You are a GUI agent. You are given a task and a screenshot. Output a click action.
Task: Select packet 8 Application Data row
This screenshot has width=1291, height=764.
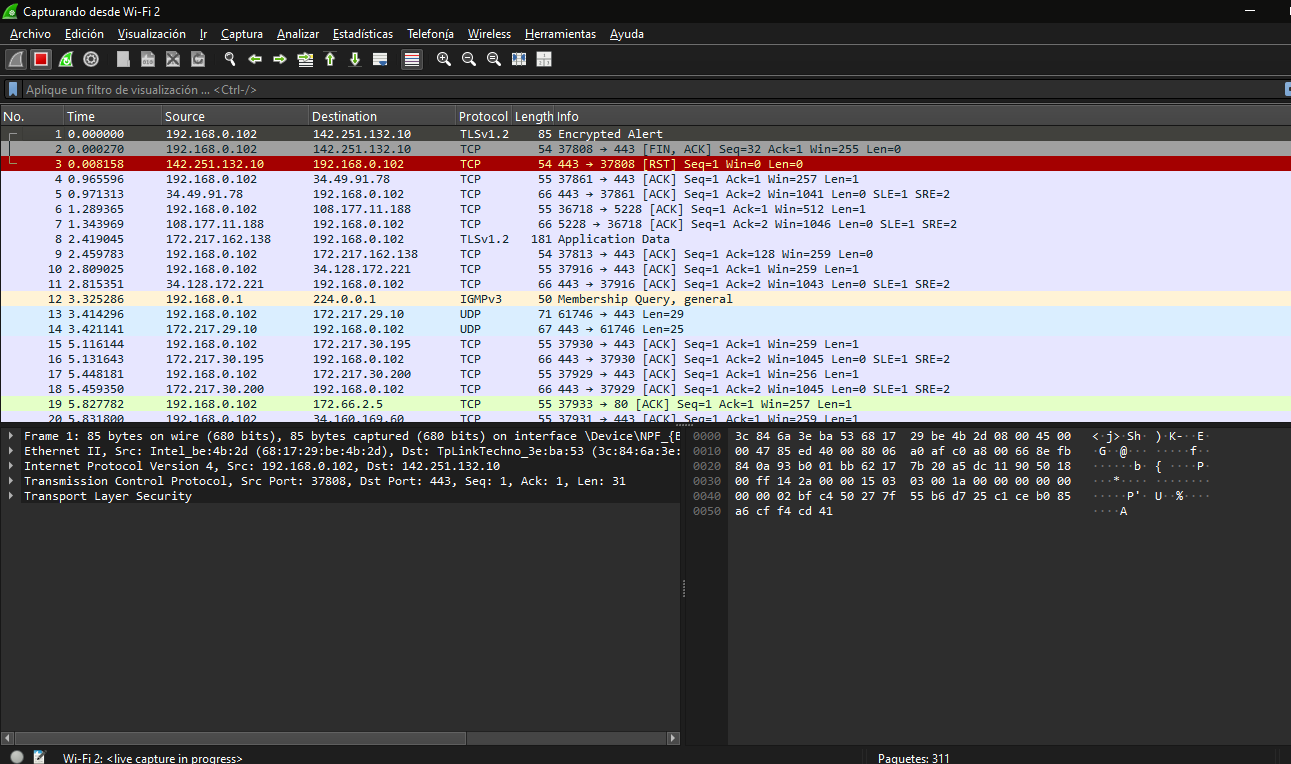(645, 238)
